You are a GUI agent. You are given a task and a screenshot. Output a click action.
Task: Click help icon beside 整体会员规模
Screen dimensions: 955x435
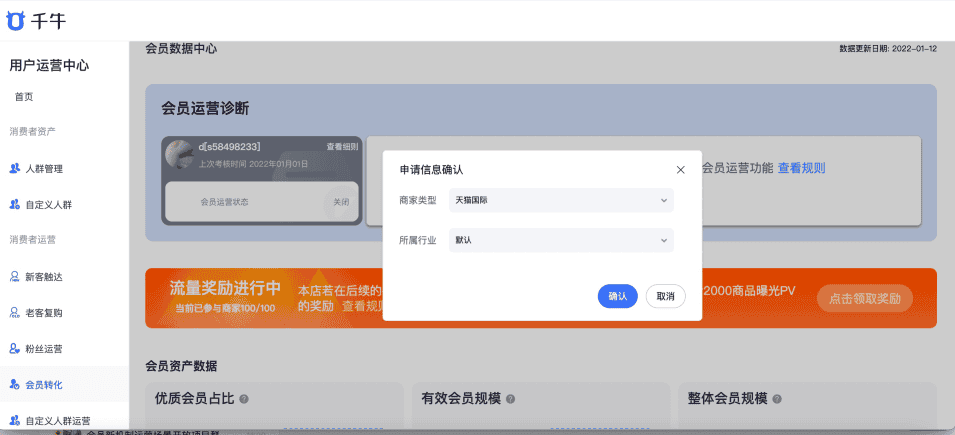[777, 399]
